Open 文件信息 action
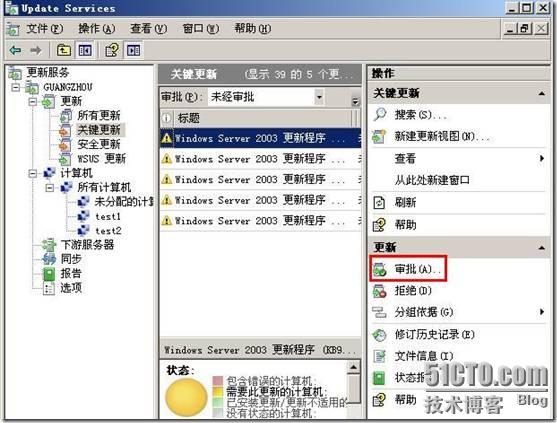Viewport: 557px width, 423px height. coord(424,356)
